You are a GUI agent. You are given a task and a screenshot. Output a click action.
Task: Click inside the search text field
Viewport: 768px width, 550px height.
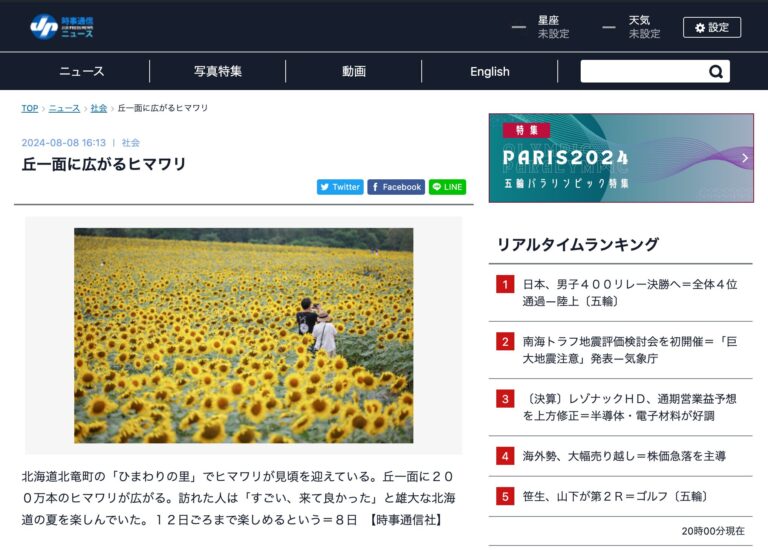point(642,72)
